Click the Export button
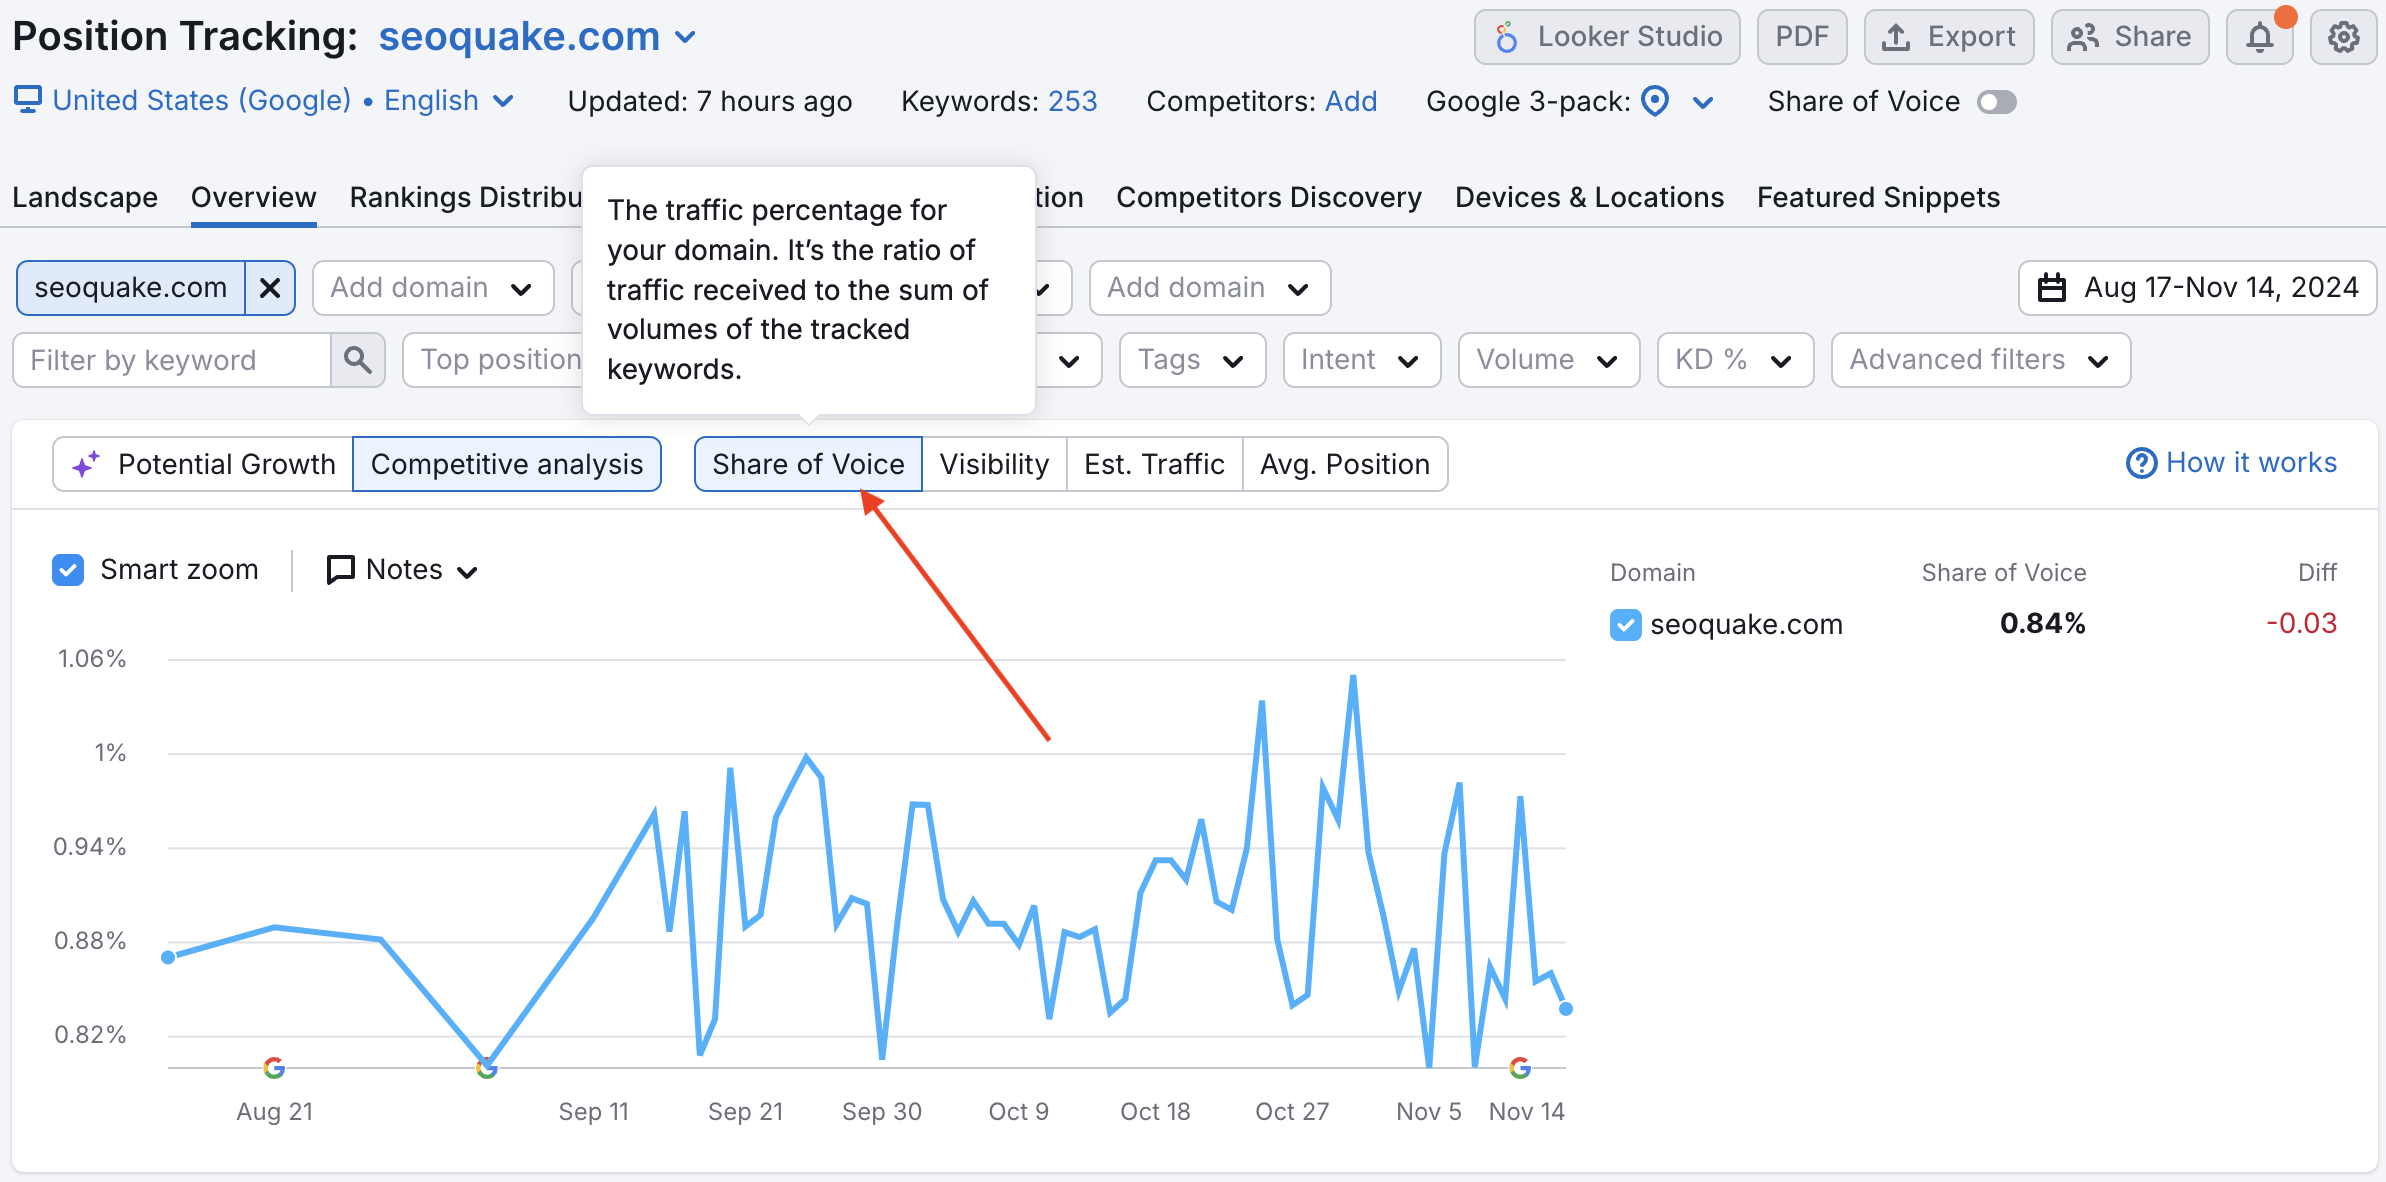Image resolution: width=2386 pixels, height=1182 pixels. [1949, 38]
